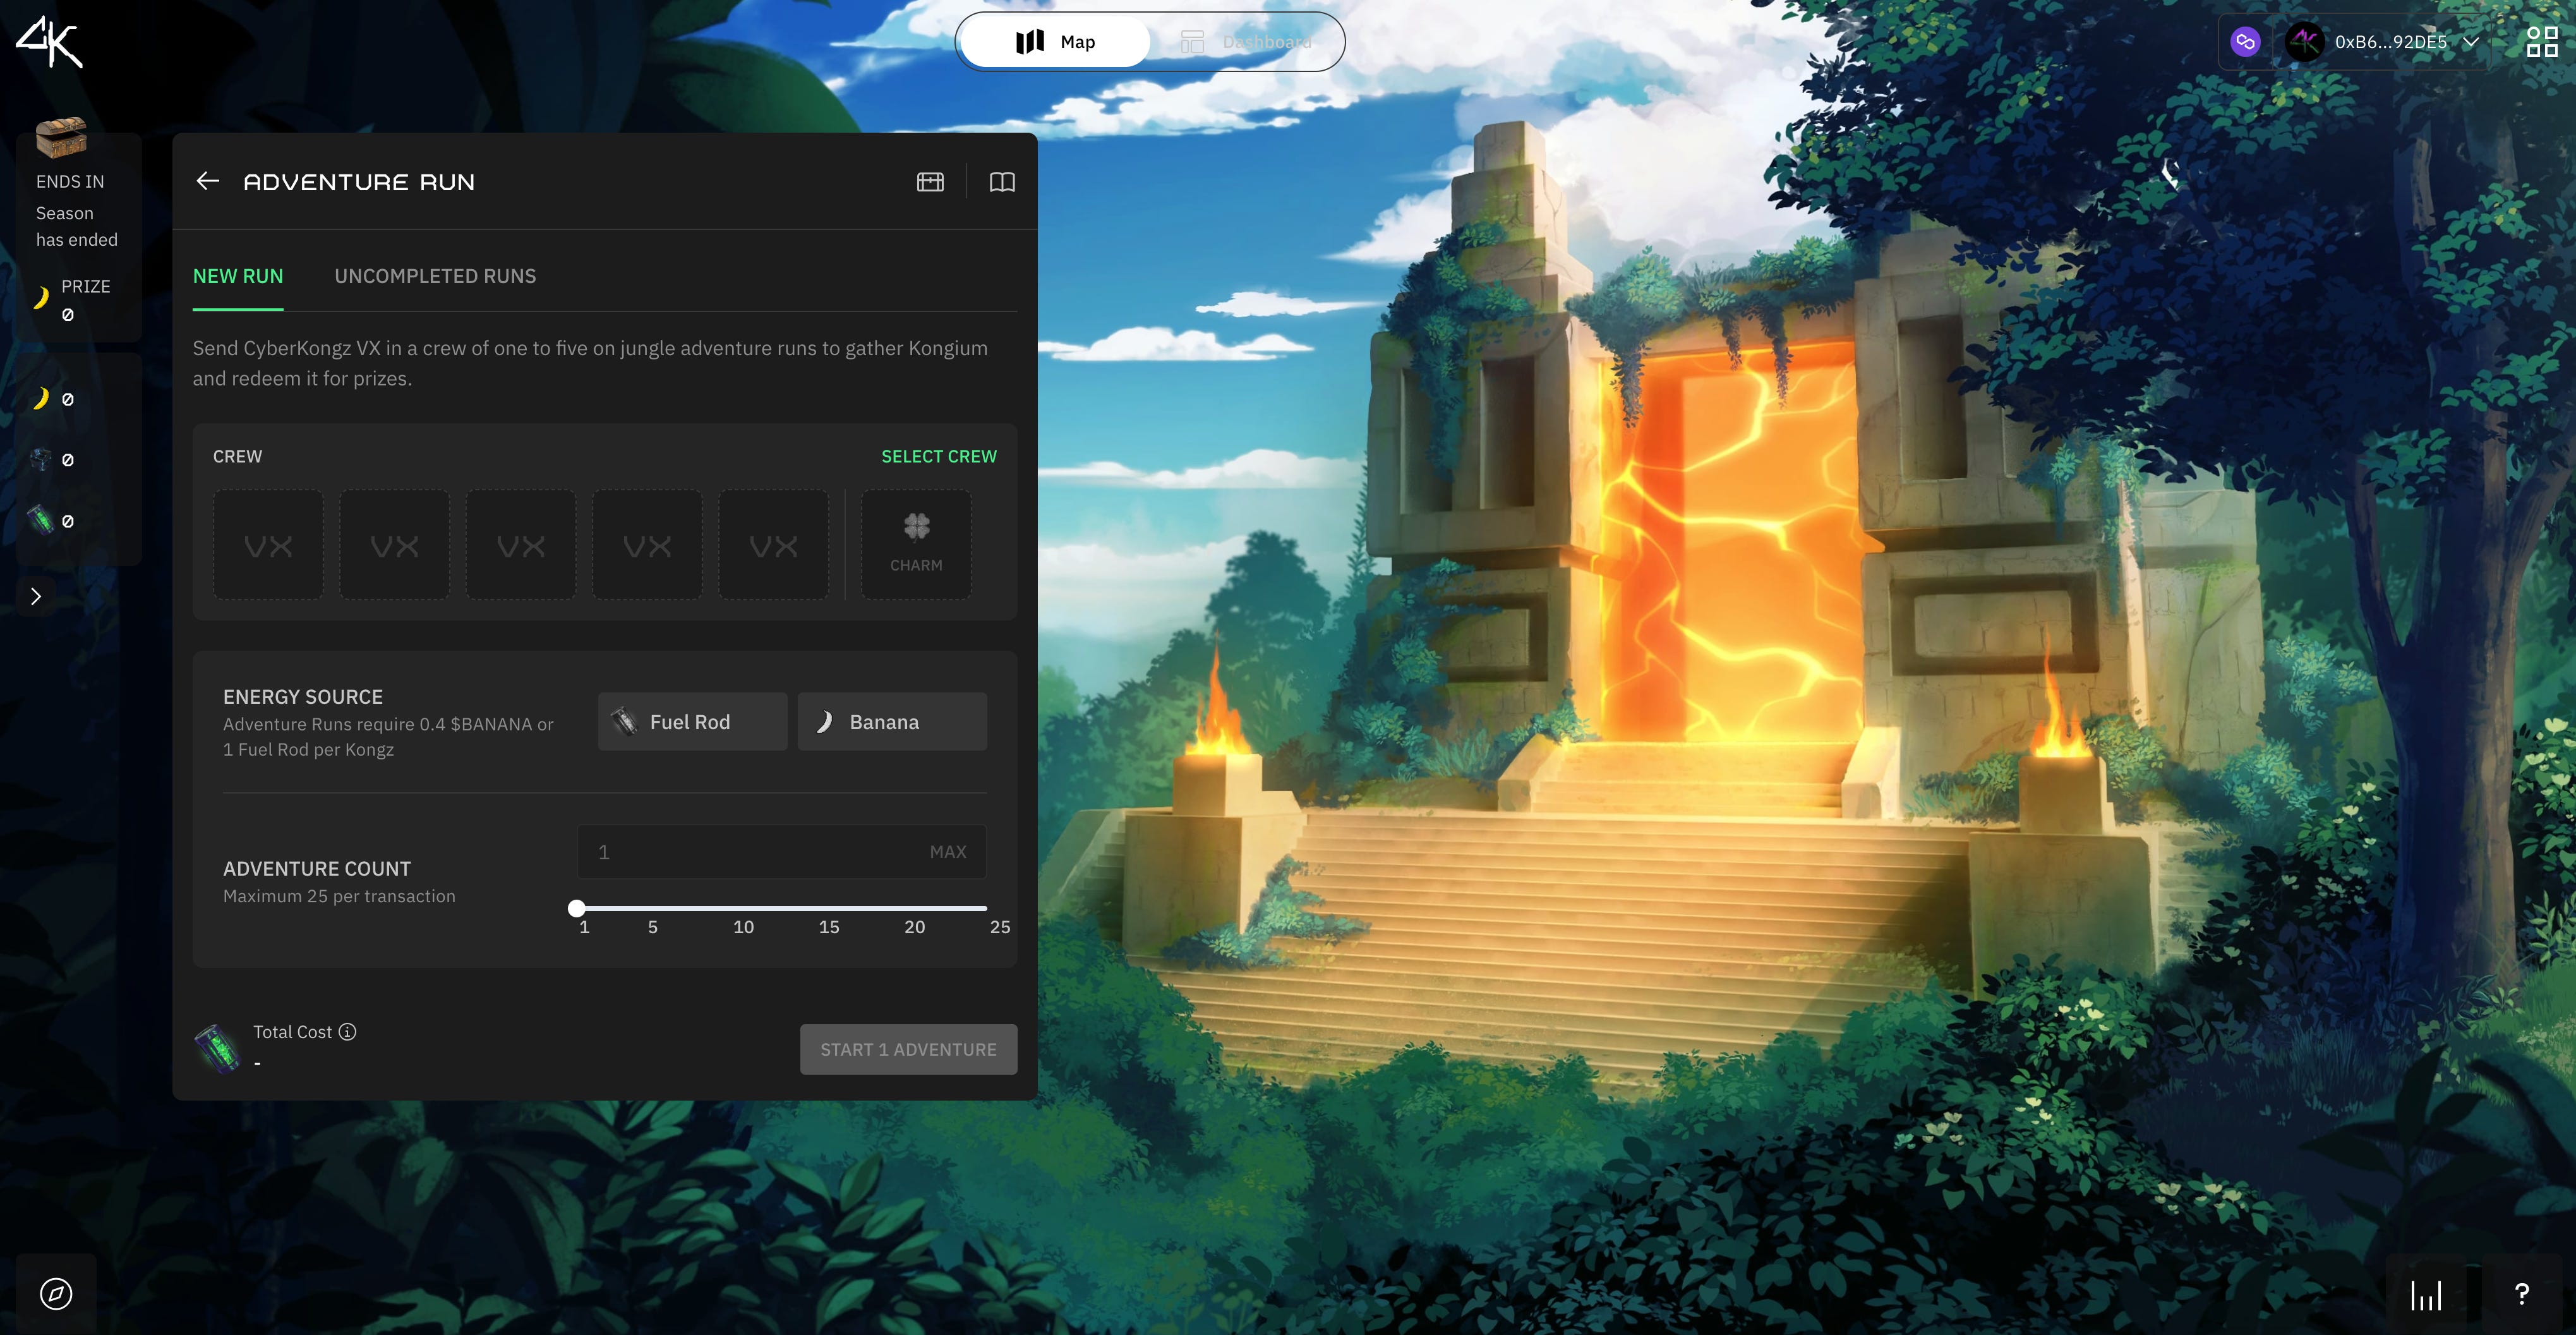Open the help question mark icon
Screen dimensions: 2576x1335
coord(2521,1294)
